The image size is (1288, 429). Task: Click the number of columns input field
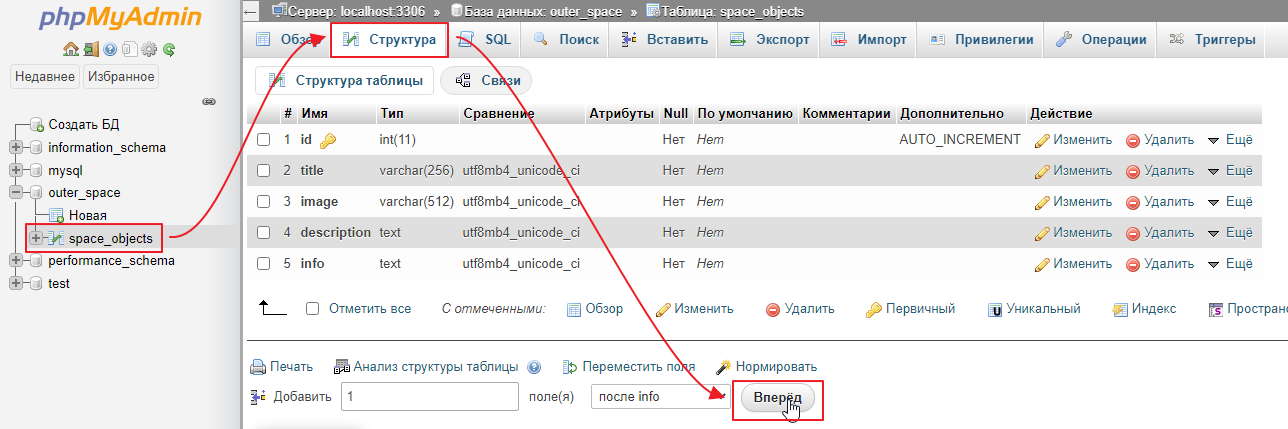click(429, 397)
